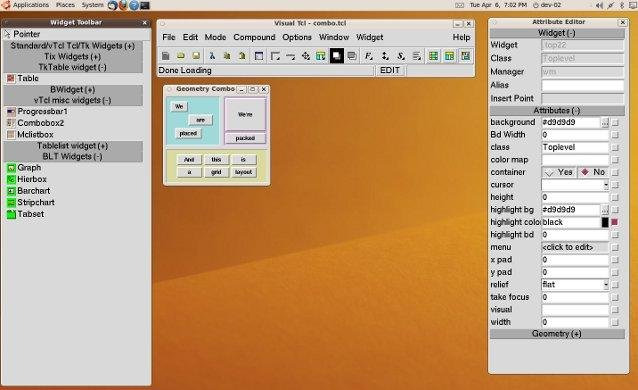Toggle the red checkbox beside highlight color
This screenshot has width=638, height=390.
pos(615,222)
